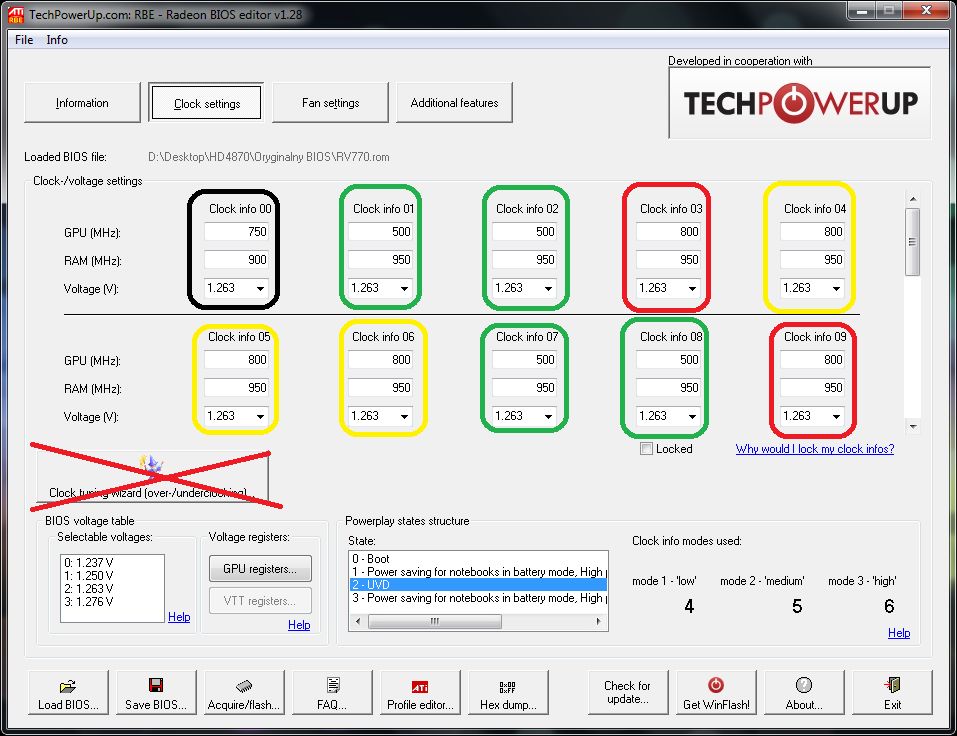The height and width of the screenshot is (736, 957).
Task: Click Clock info 05 GPU MHz field
Action: pyautogui.click(x=236, y=360)
